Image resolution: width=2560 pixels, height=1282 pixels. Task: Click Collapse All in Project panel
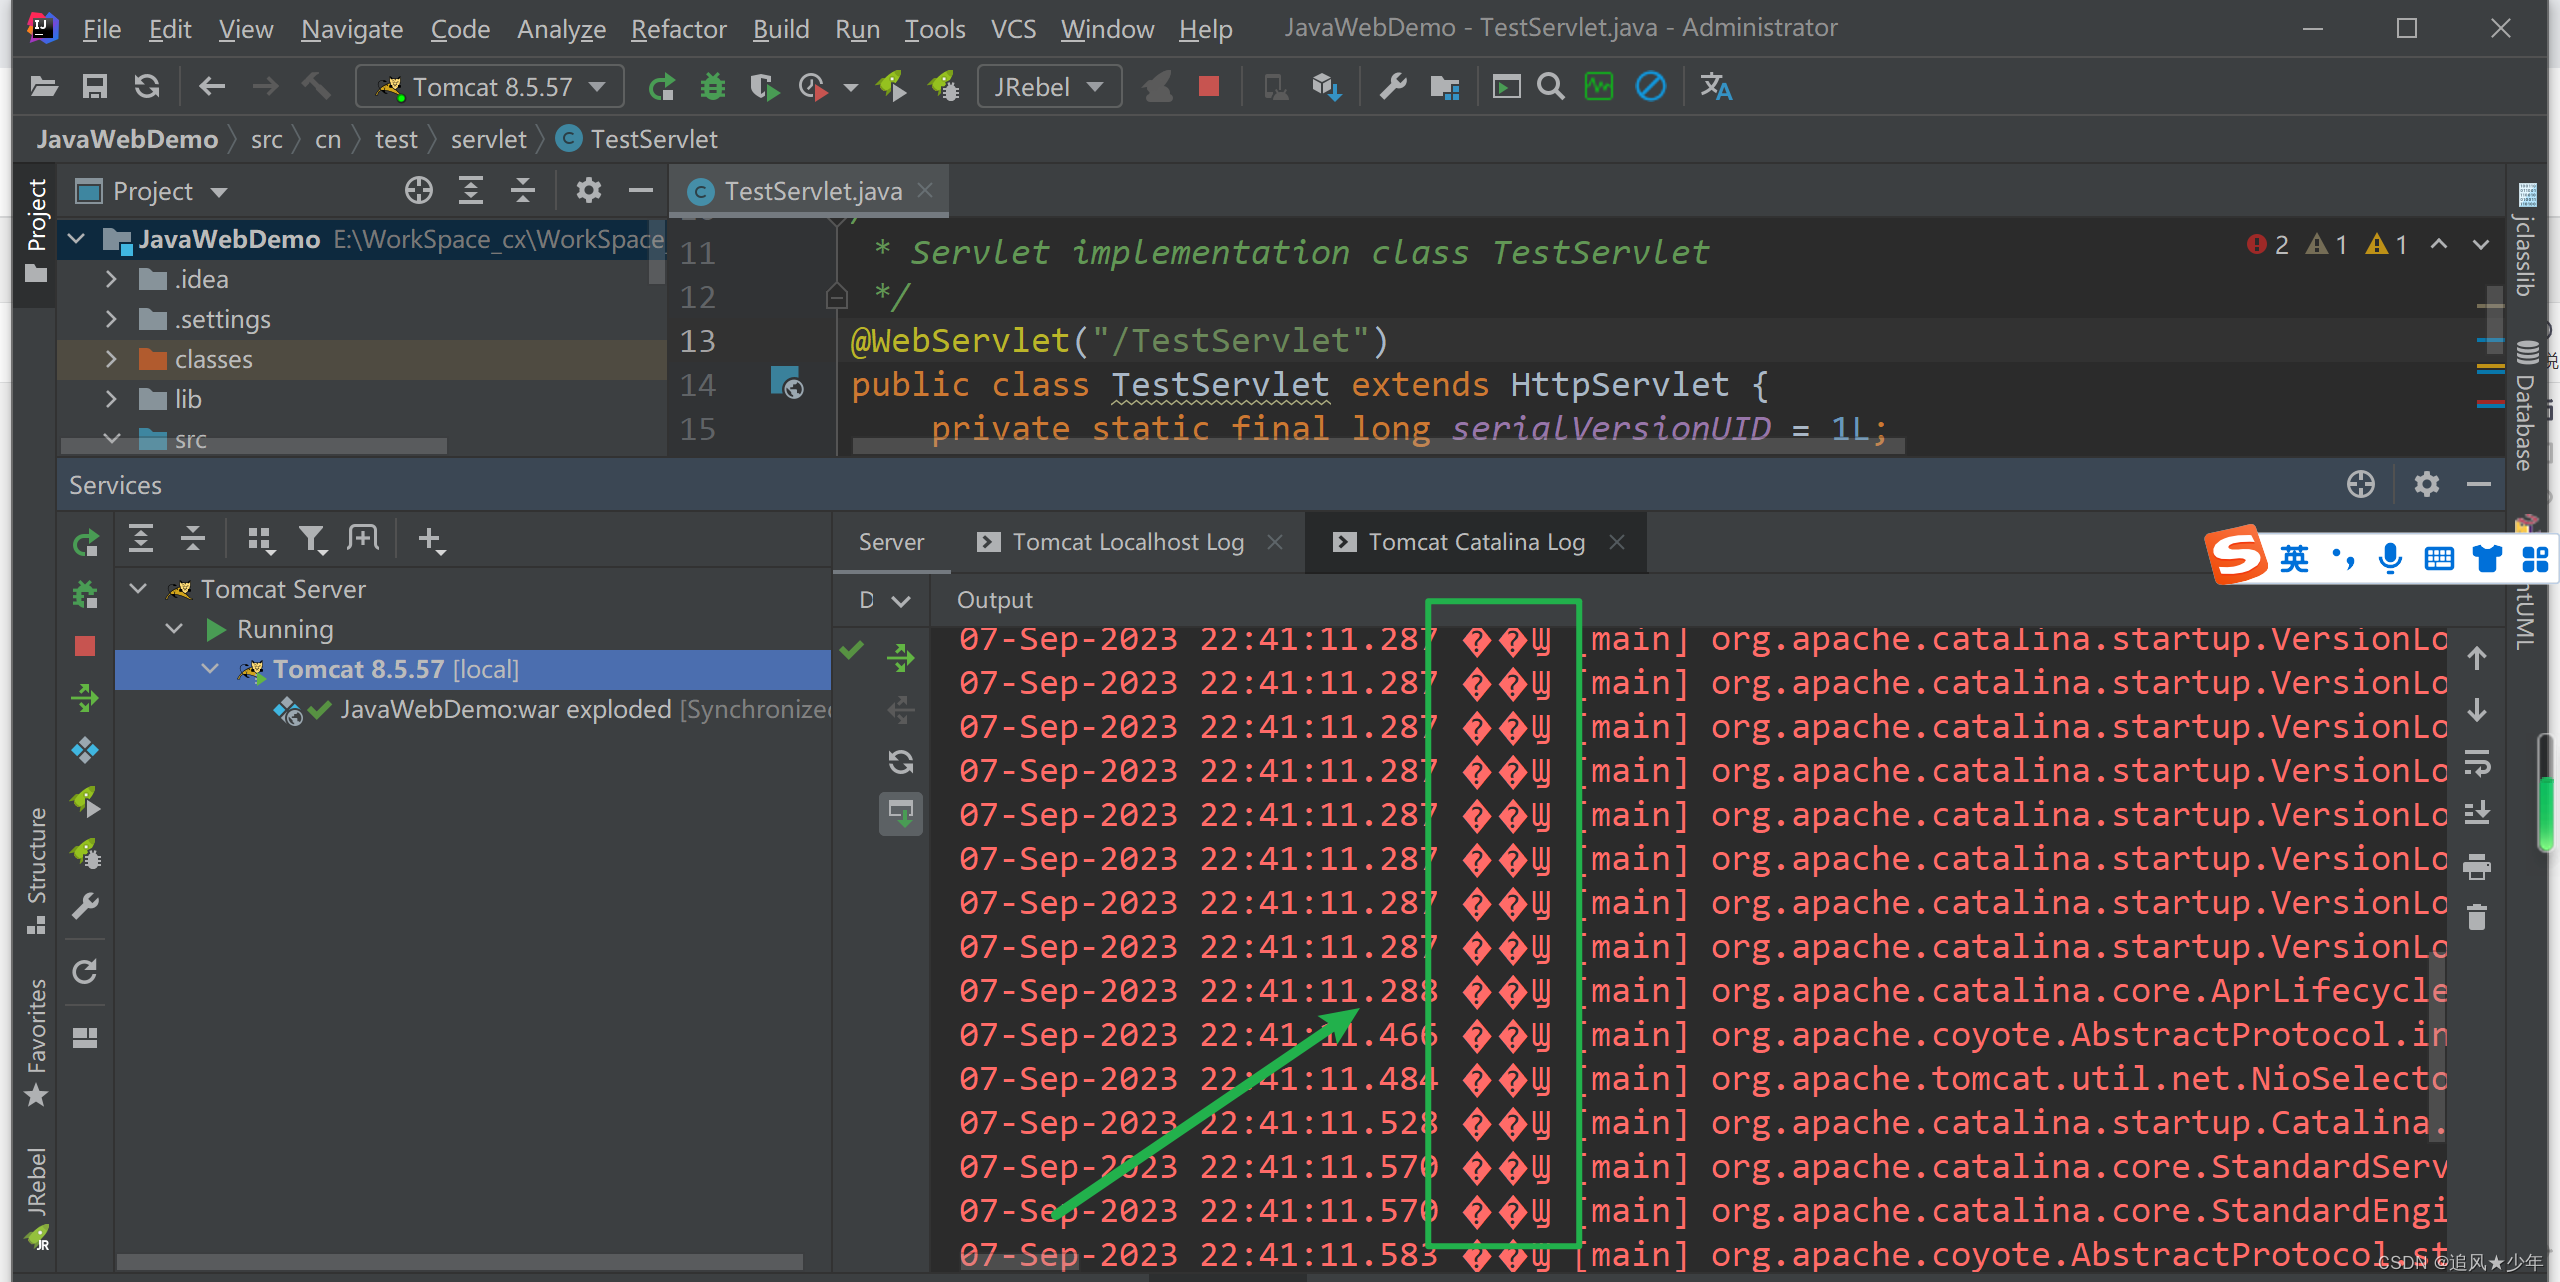pos(523,190)
